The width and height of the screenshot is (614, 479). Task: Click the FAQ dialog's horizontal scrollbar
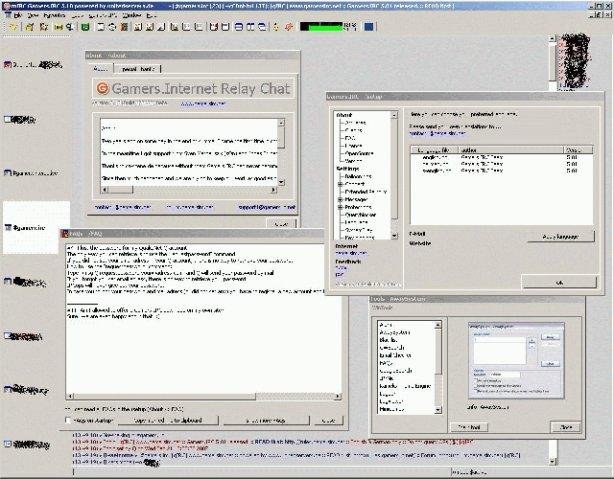point(203,396)
